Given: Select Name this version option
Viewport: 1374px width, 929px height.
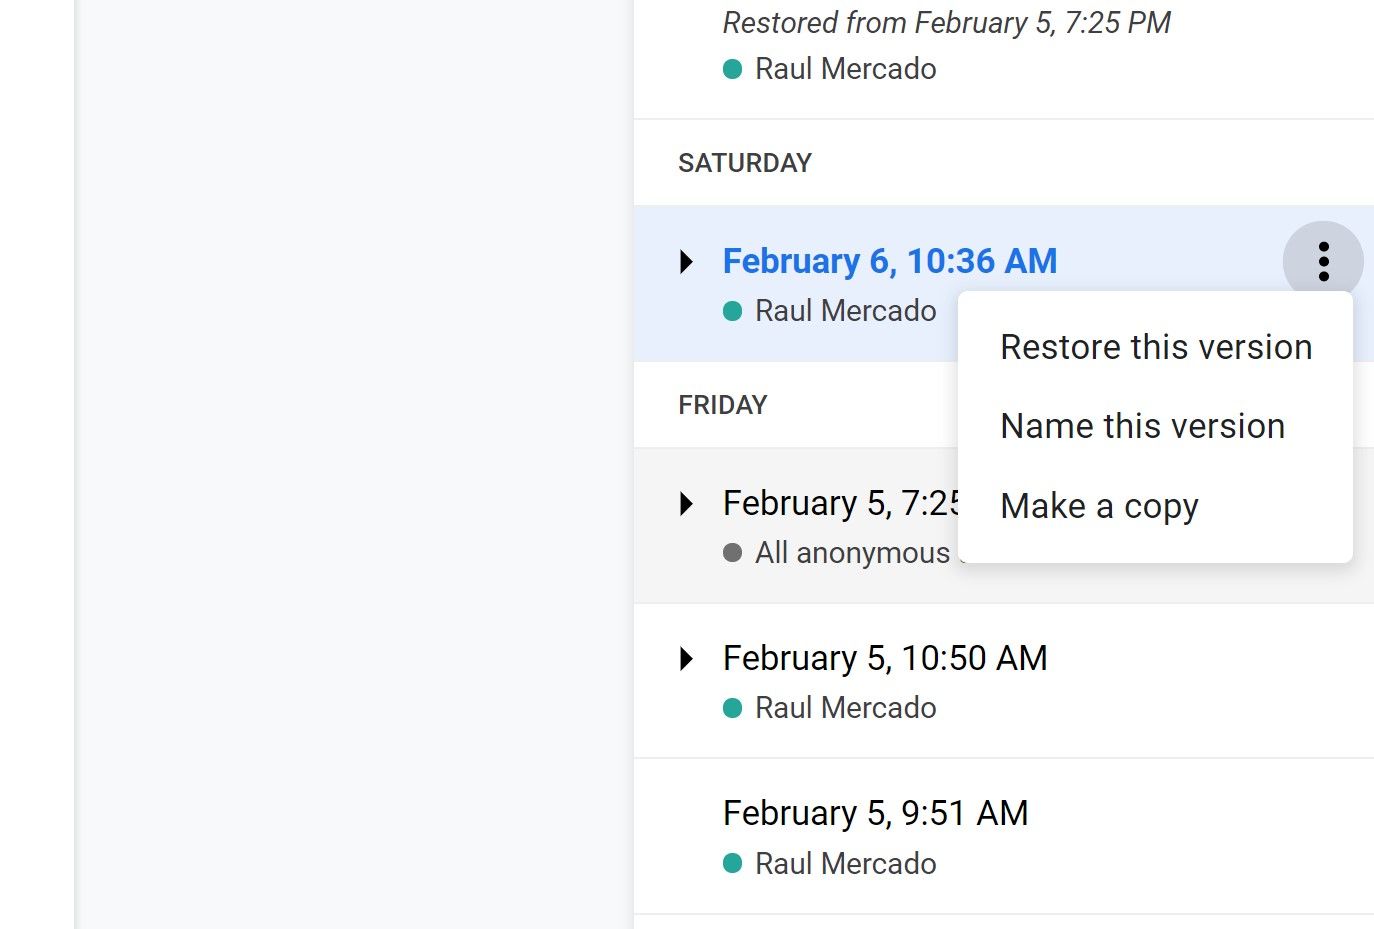Looking at the screenshot, I should (x=1142, y=426).
